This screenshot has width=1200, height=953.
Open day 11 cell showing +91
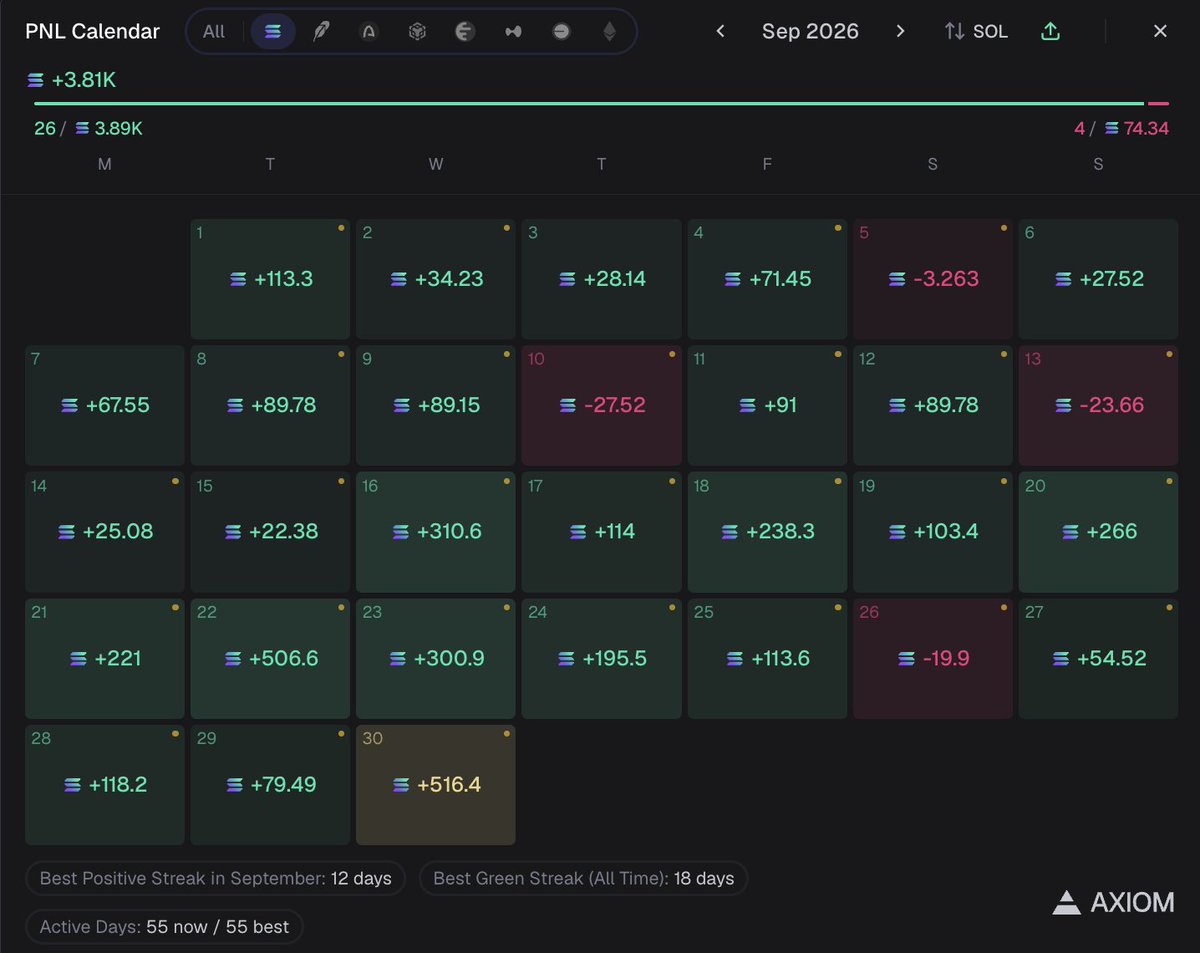[x=767, y=405]
